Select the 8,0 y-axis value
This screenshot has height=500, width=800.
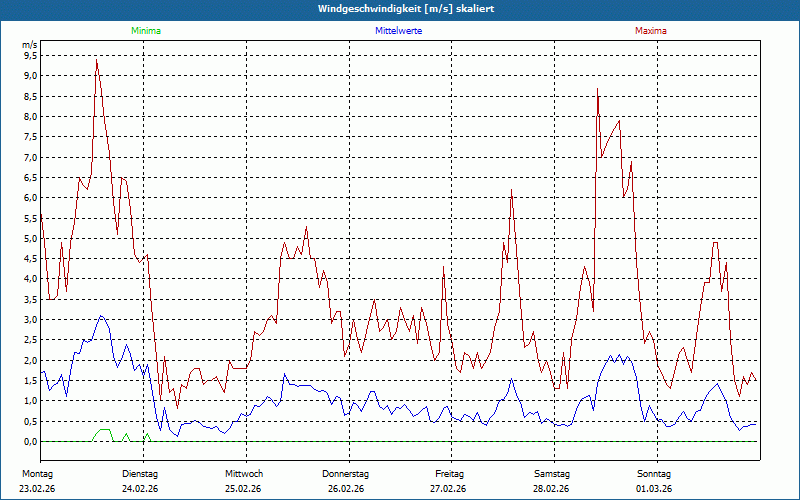pos(31,116)
